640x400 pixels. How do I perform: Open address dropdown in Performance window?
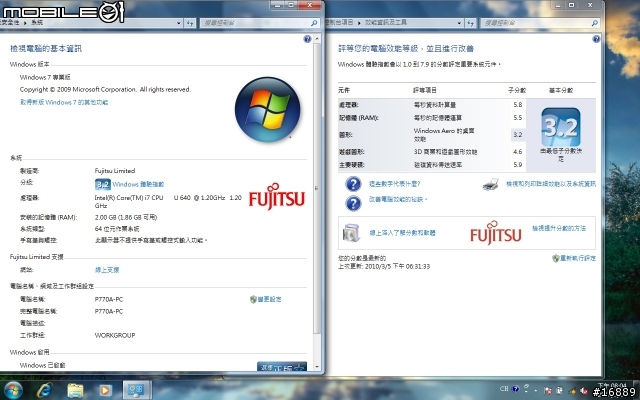pos(459,23)
